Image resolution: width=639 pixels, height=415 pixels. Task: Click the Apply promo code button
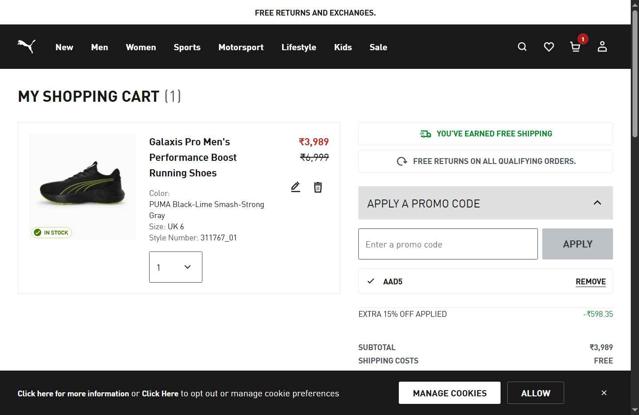pos(577,244)
